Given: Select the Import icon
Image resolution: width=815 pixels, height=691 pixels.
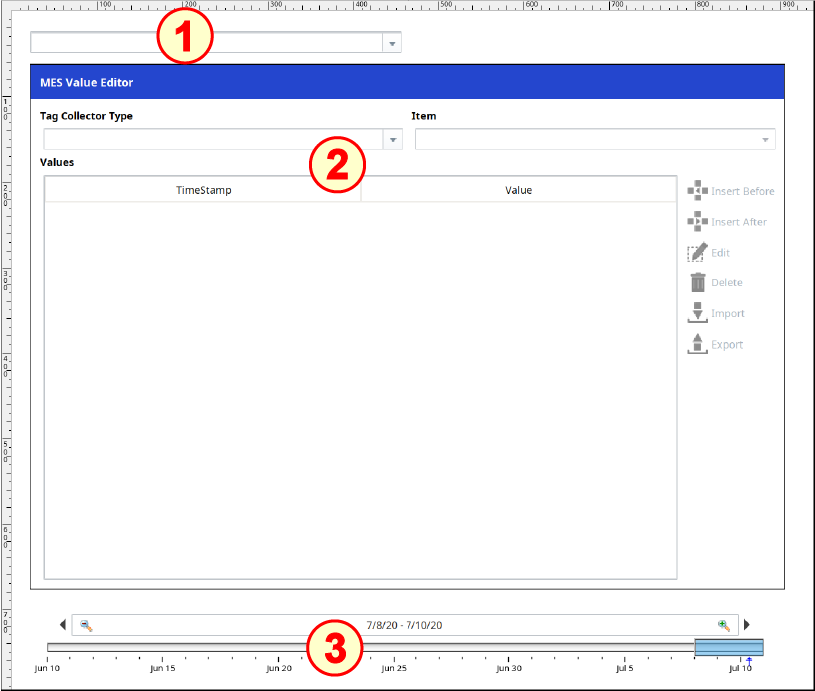Looking at the screenshot, I should pyautogui.click(x=697, y=313).
